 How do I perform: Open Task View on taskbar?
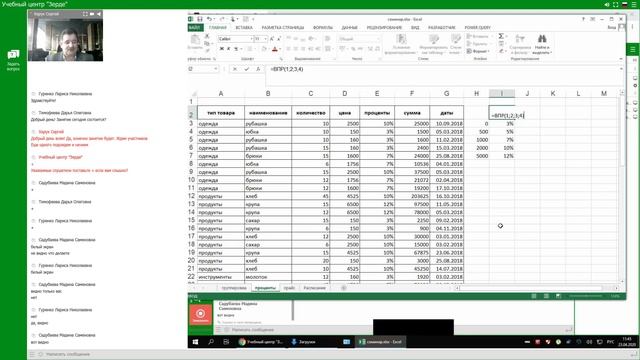click(226, 342)
